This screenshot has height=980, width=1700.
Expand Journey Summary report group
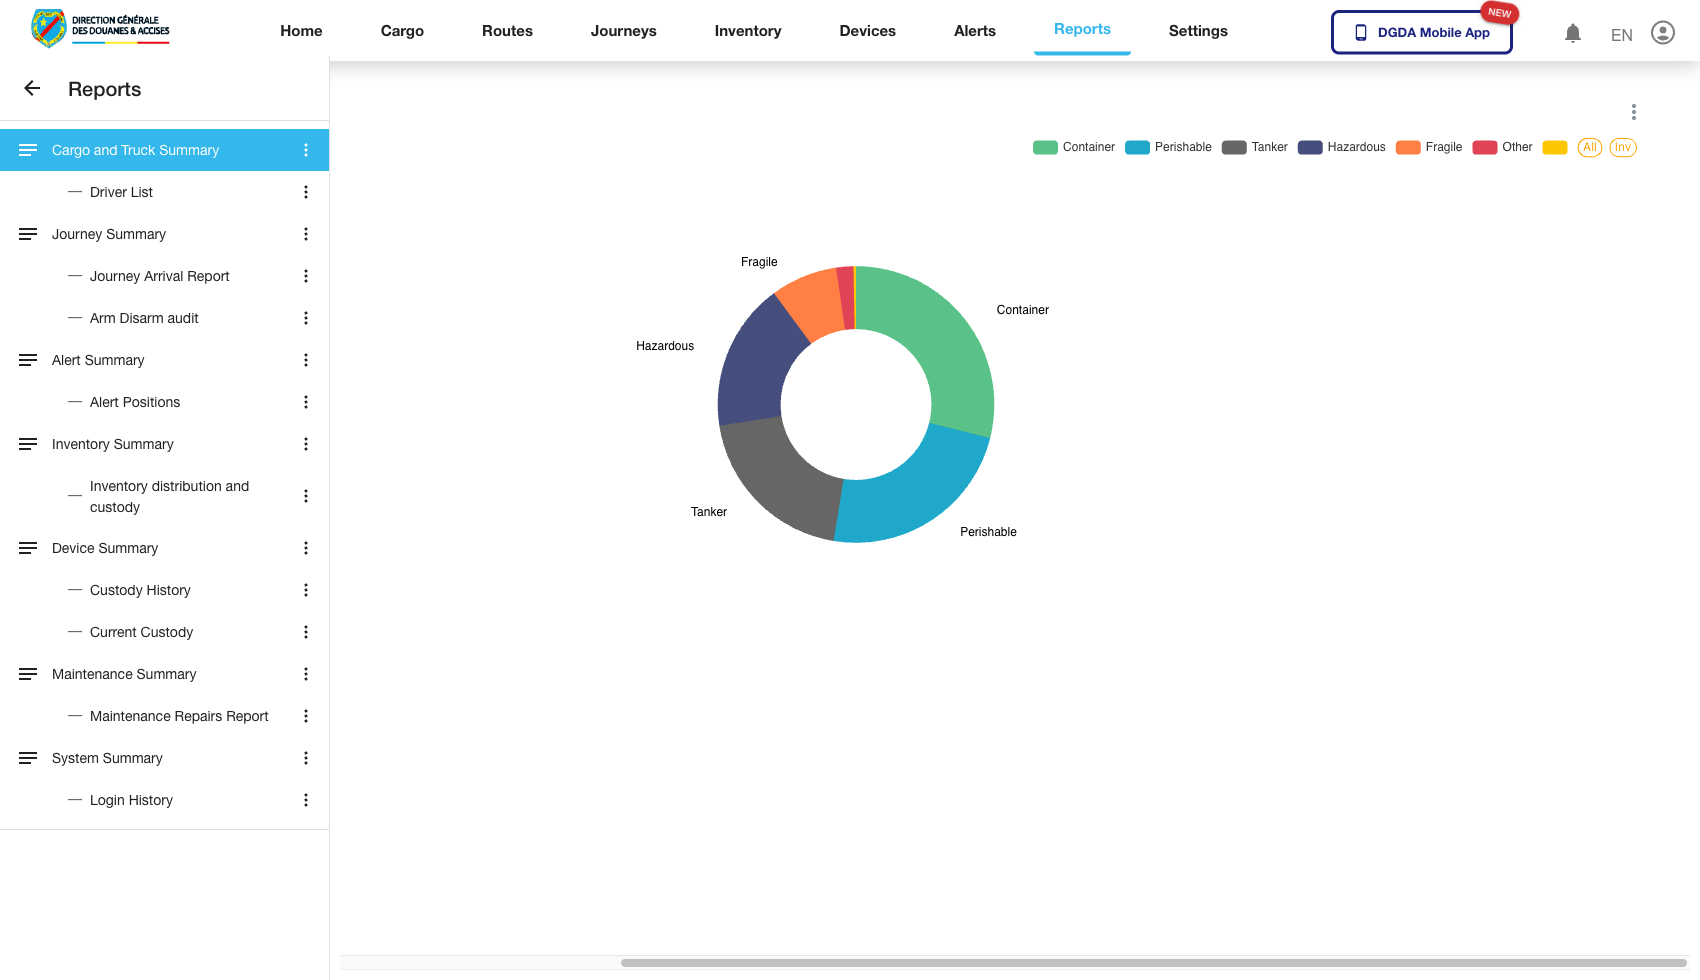tap(109, 234)
